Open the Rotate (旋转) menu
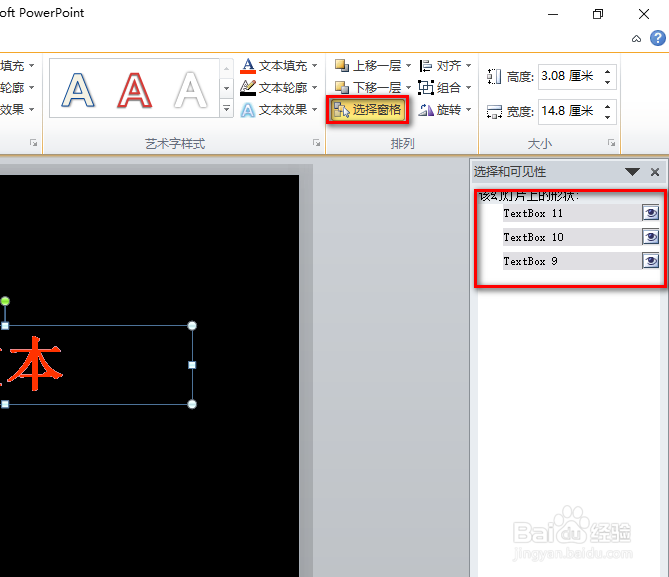Viewport: 669px width, 577px height. (x=445, y=110)
